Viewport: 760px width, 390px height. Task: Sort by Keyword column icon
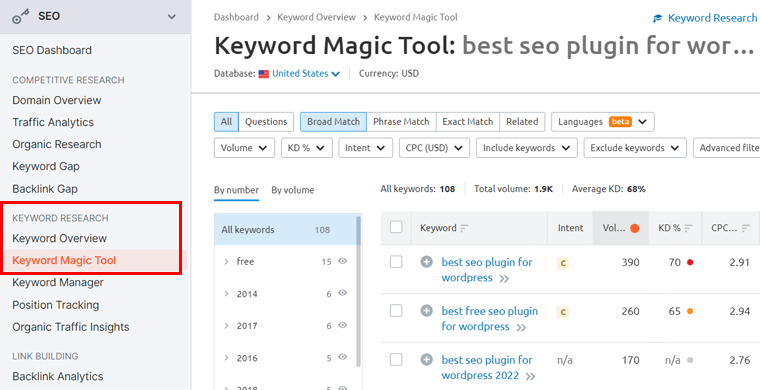click(x=464, y=228)
